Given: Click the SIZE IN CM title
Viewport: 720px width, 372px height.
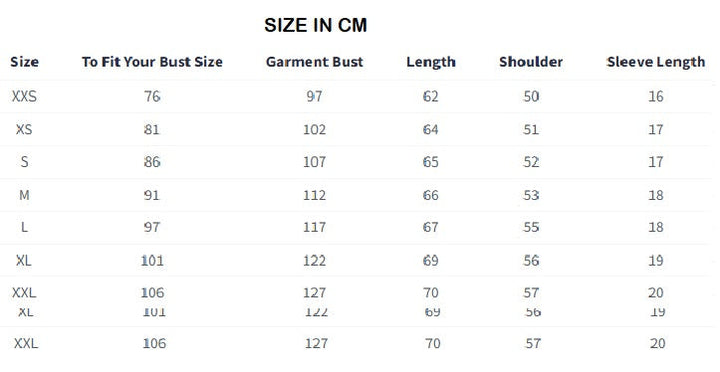Looking at the screenshot, I should (315, 25).
